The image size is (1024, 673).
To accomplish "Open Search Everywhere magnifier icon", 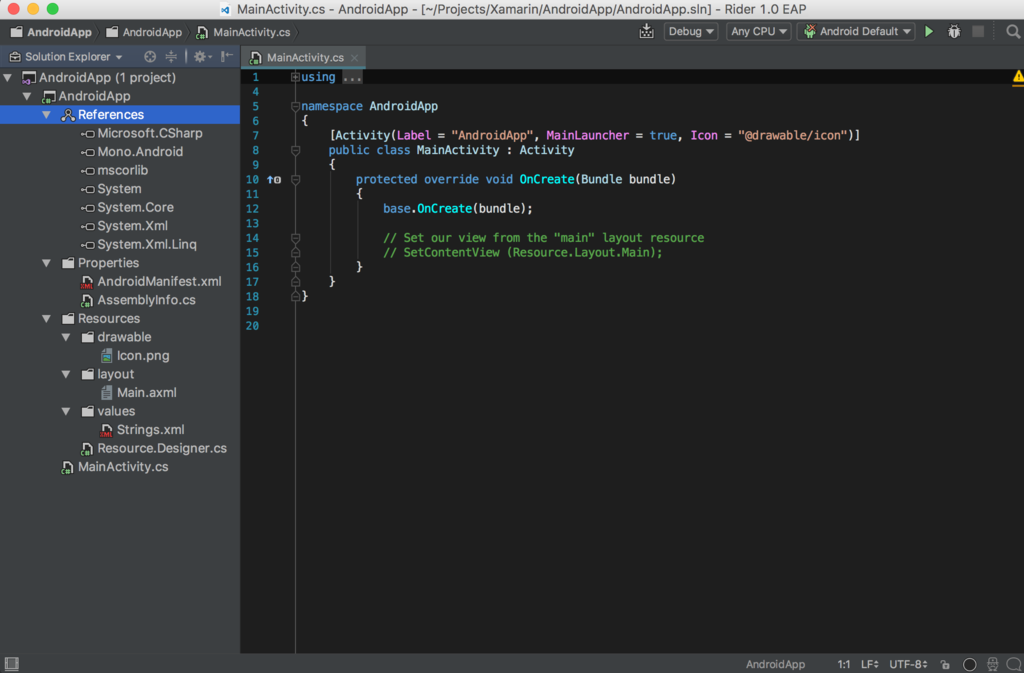I will 1013,31.
